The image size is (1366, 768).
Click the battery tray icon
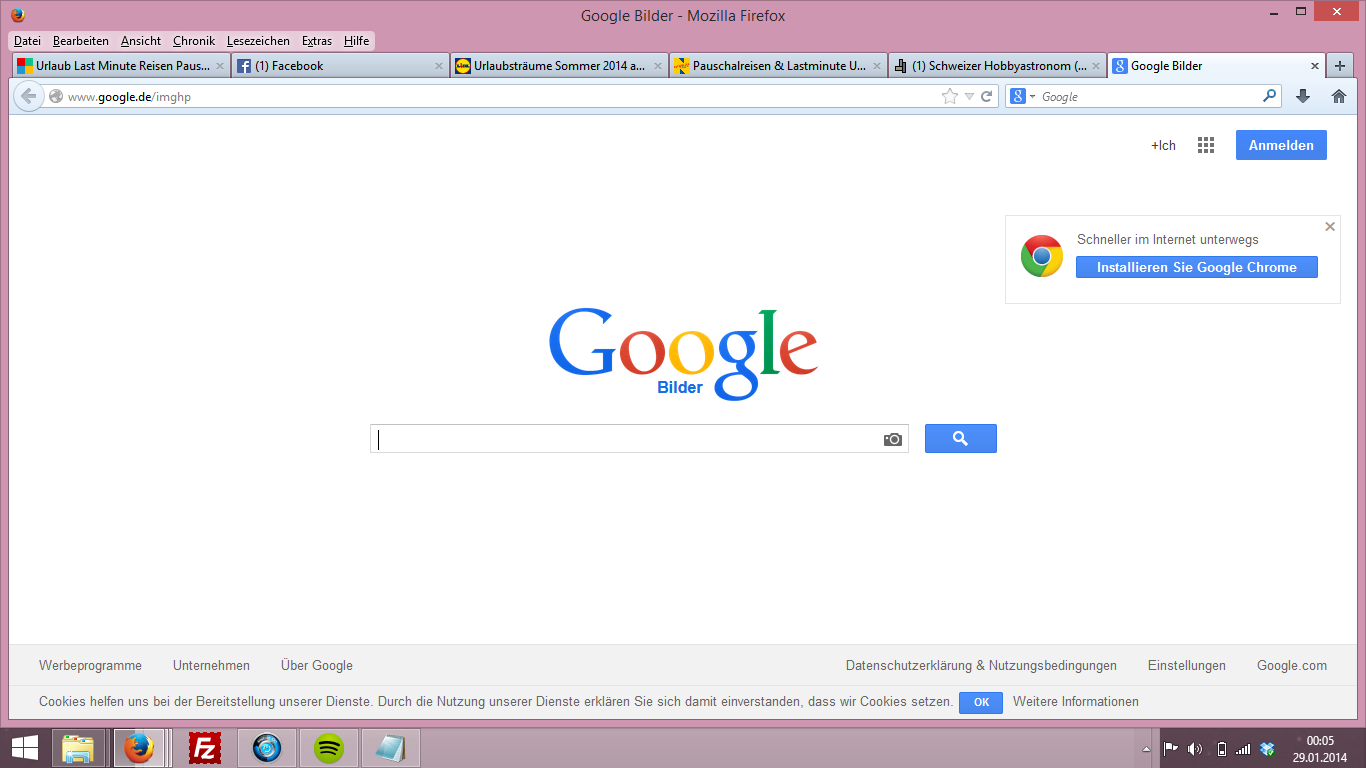[1221, 749]
